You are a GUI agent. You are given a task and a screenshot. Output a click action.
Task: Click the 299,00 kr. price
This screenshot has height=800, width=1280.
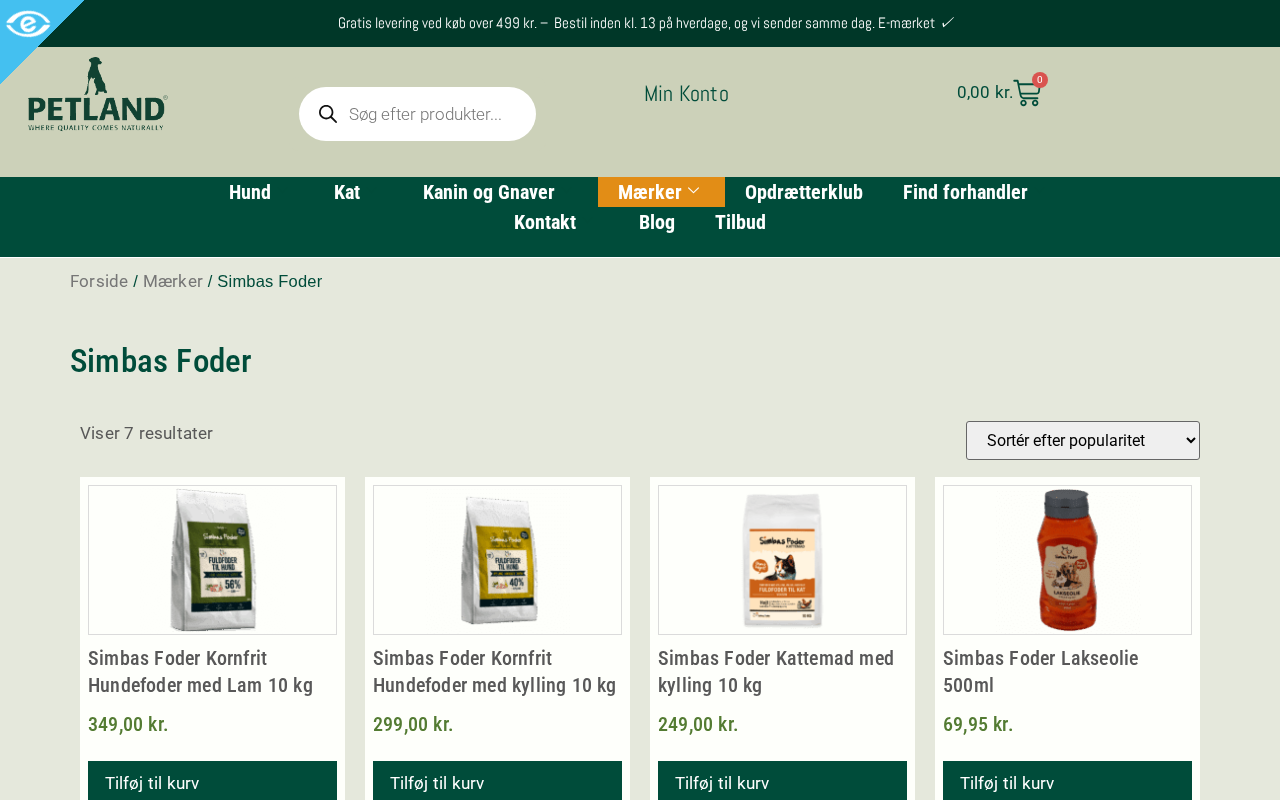(x=413, y=724)
